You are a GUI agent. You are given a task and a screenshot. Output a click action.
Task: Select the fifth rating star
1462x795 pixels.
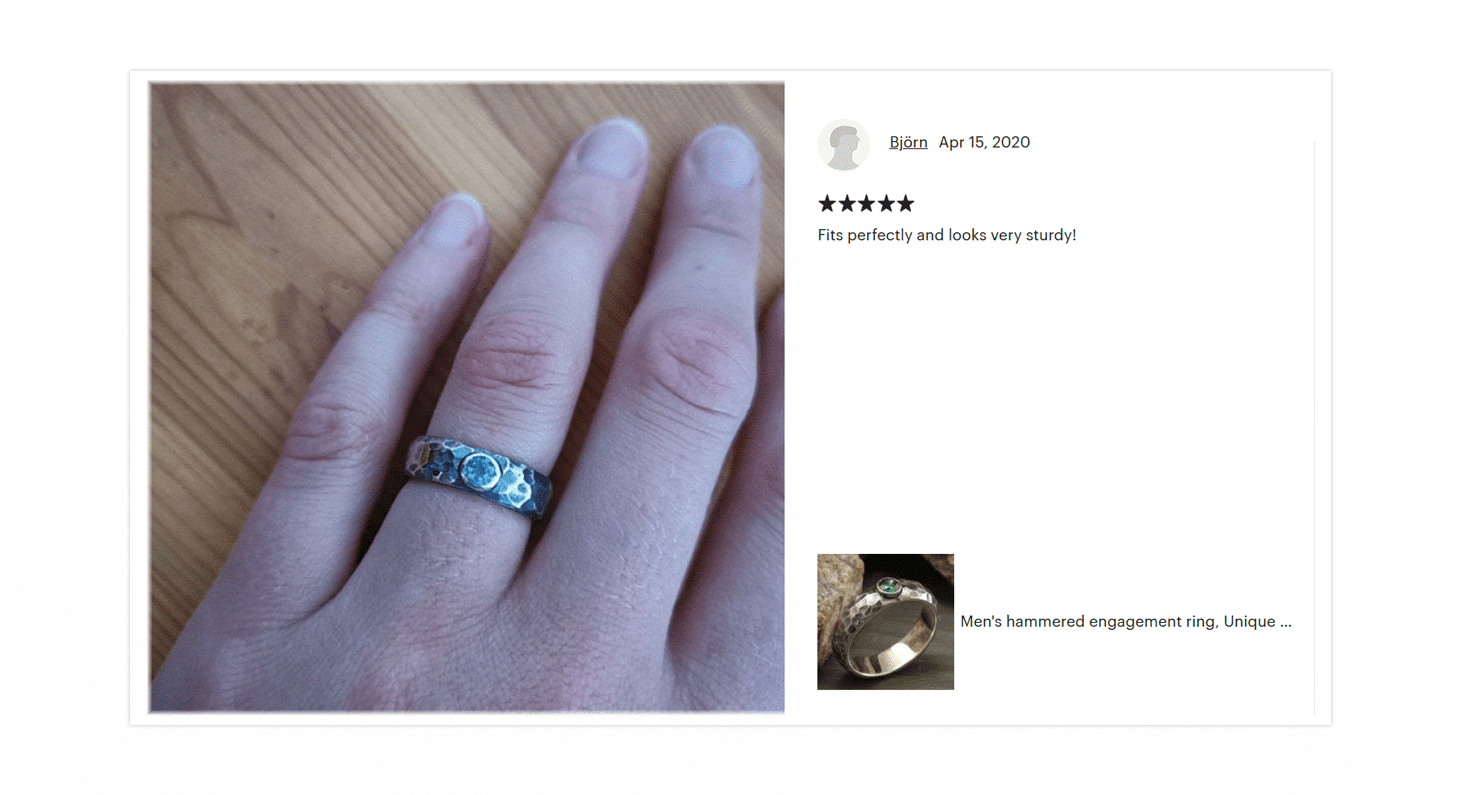pos(905,204)
